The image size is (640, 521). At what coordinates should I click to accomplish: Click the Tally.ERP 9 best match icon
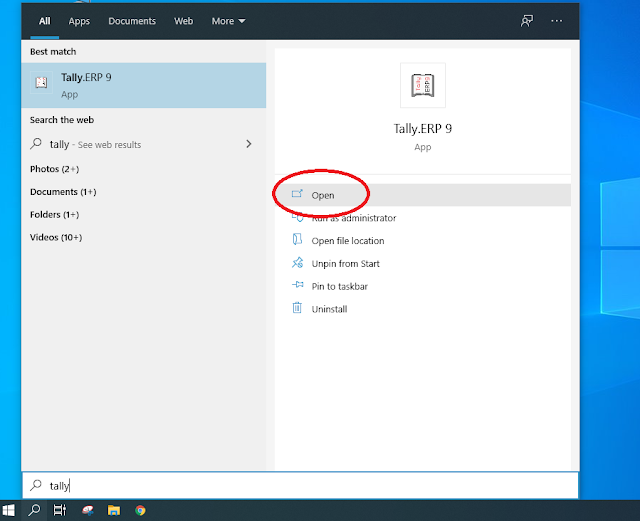pyautogui.click(x=41, y=82)
